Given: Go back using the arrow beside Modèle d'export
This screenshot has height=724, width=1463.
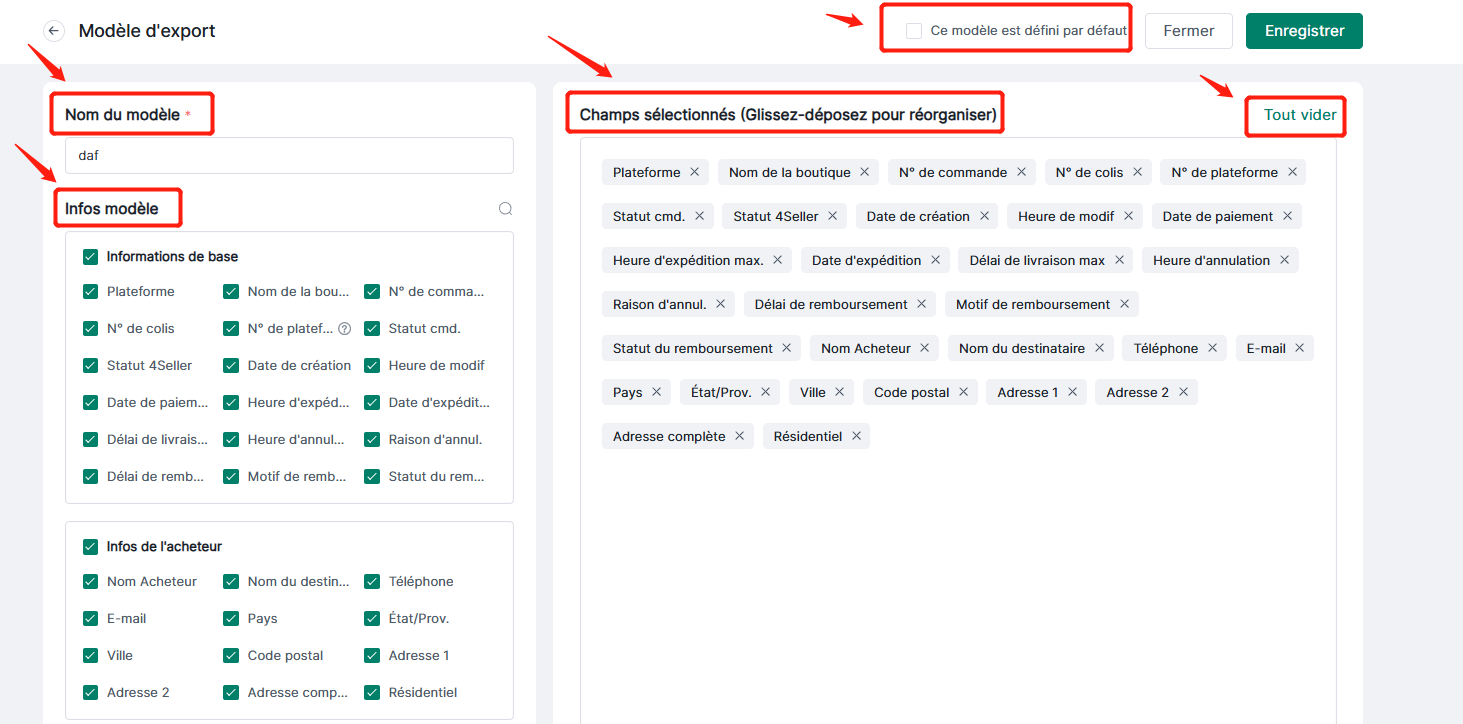Looking at the screenshot, I should 54,31.
